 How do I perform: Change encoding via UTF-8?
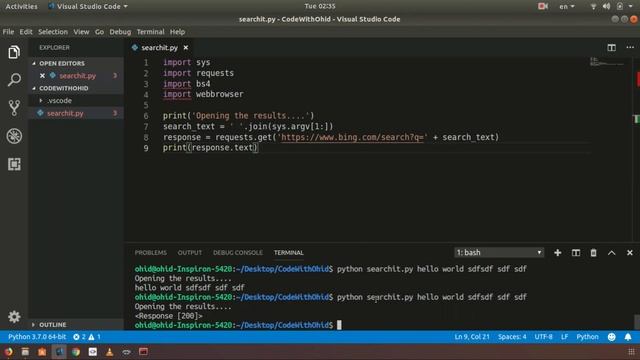(x=543, y=337)
